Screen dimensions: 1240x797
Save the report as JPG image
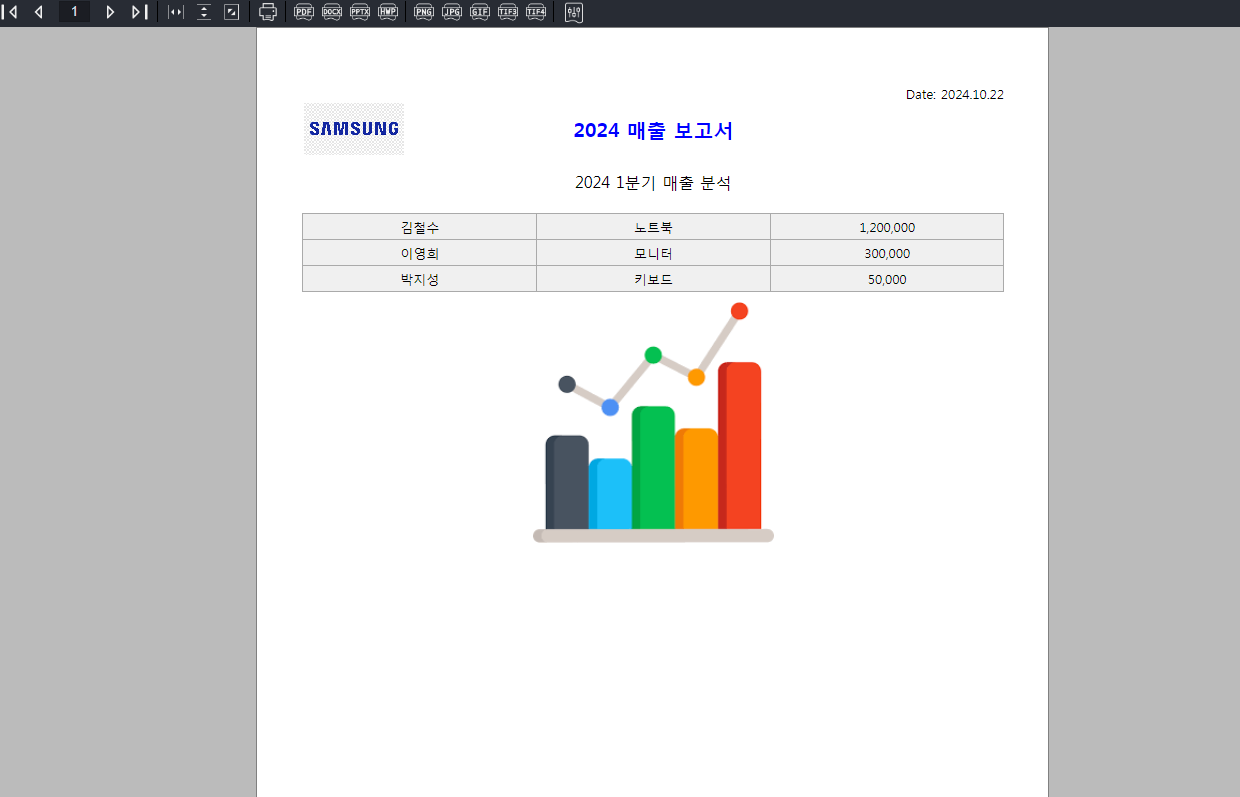click(x=452, y=12)
